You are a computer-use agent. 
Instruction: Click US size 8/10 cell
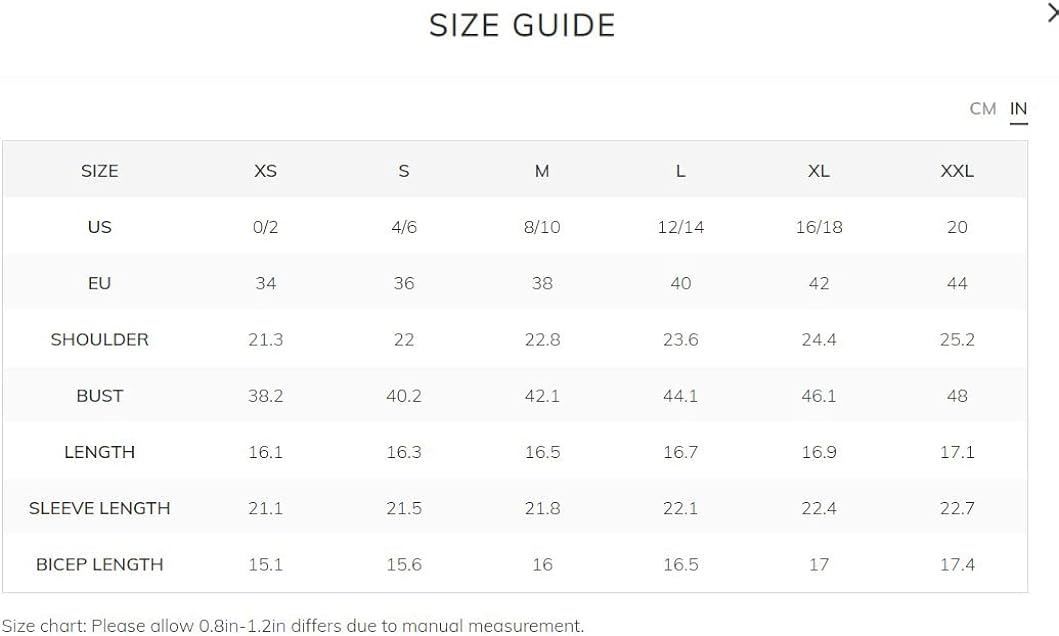(542, 227)
